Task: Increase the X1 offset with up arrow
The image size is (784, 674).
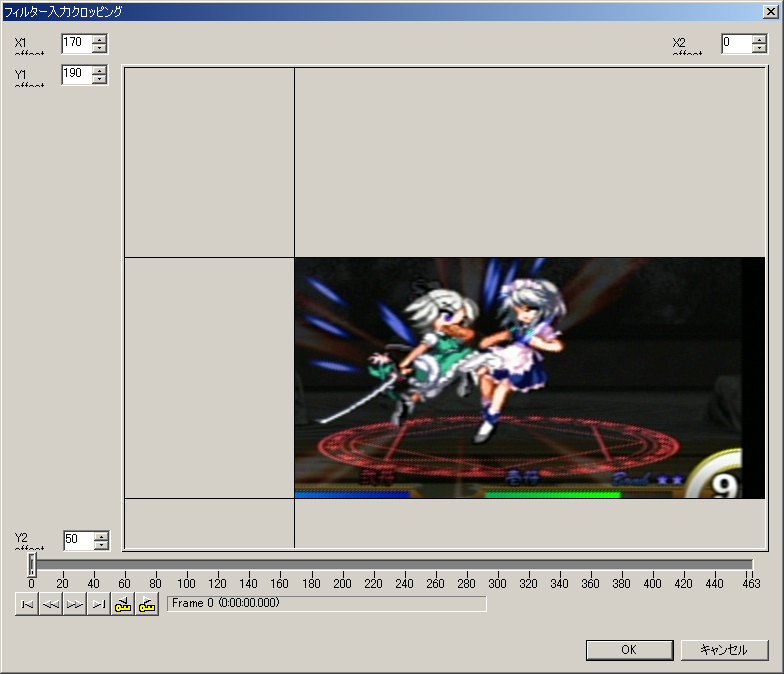Action: pos(99,39)
